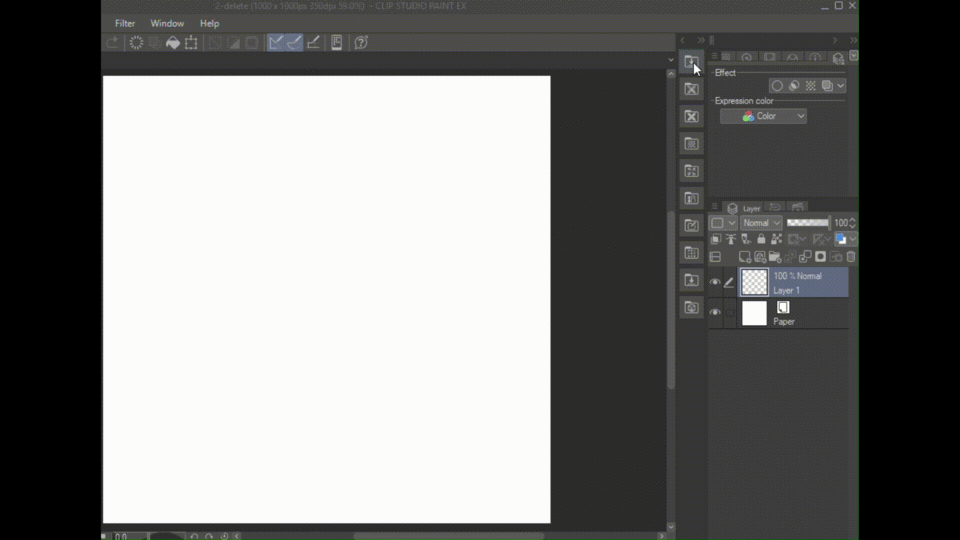Select the Layer 1 thumbnail
This screenshot has height=540, width=960.
[754, 283]
